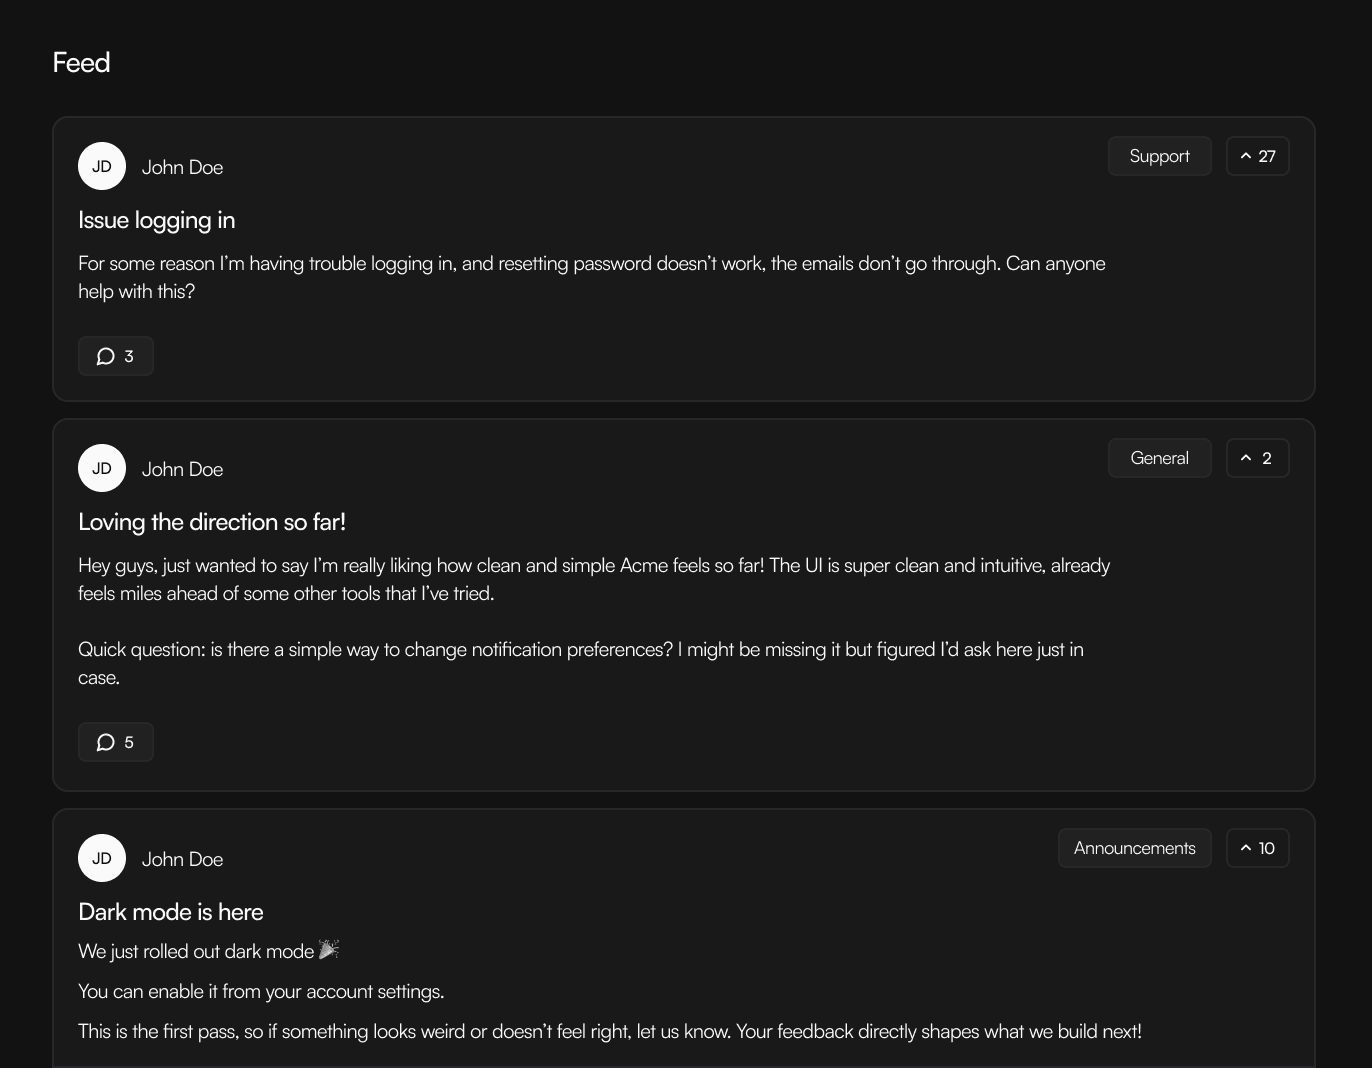Expand the 5 comments on the General post
This screenshot has width=1372, height=1068.
tap(115, 742)
